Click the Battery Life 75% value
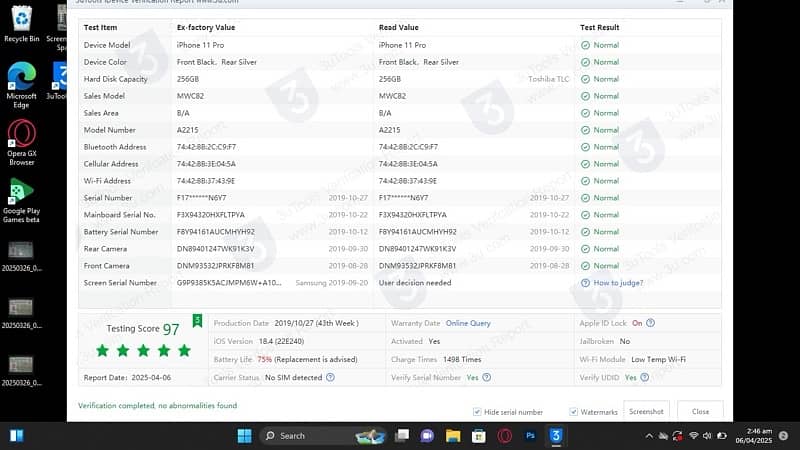Image resolution: width=800 pixels, height=450 pixels. (x=264, y=359)
